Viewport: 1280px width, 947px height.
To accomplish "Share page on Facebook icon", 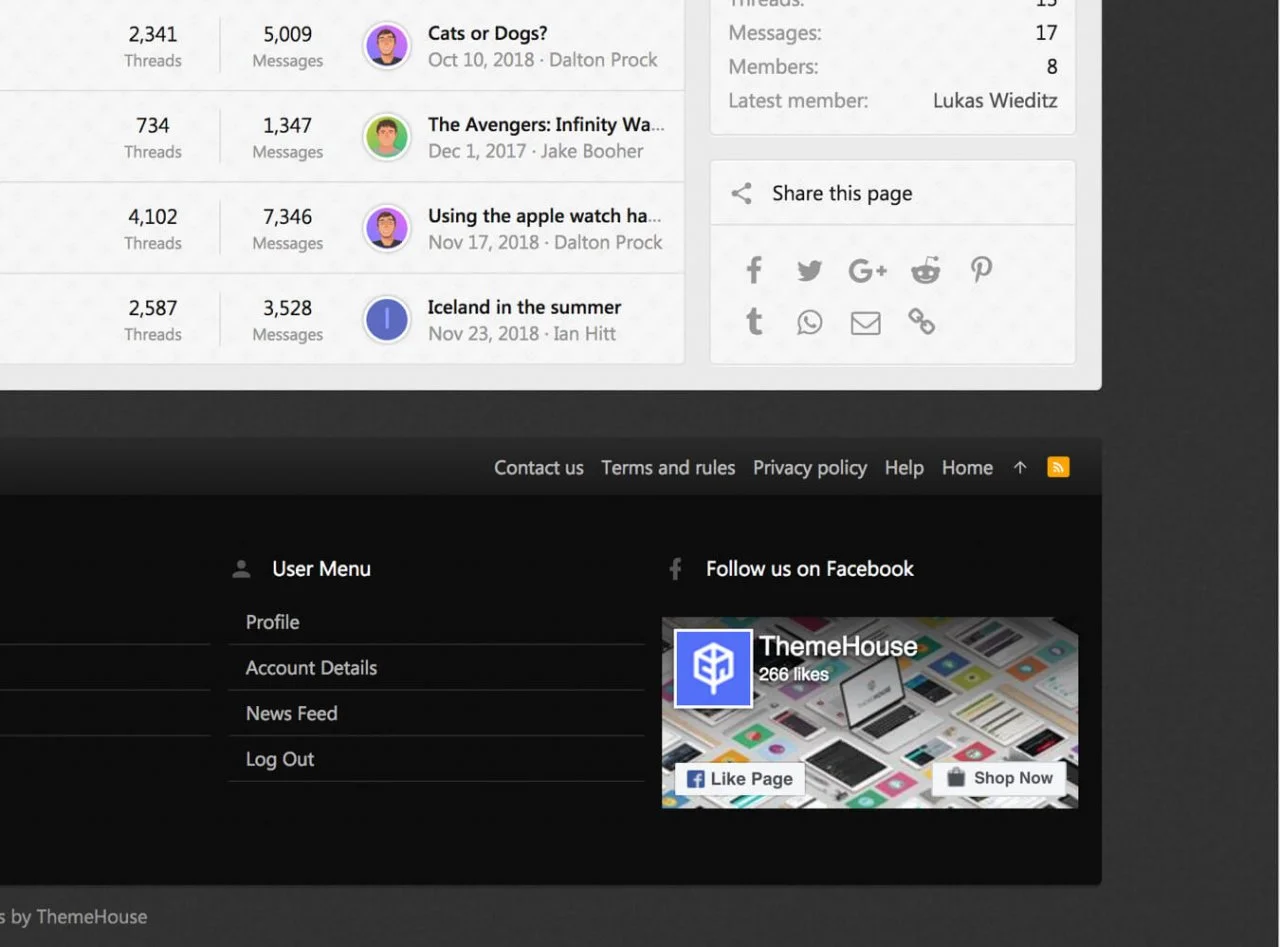I will point(755,270).
